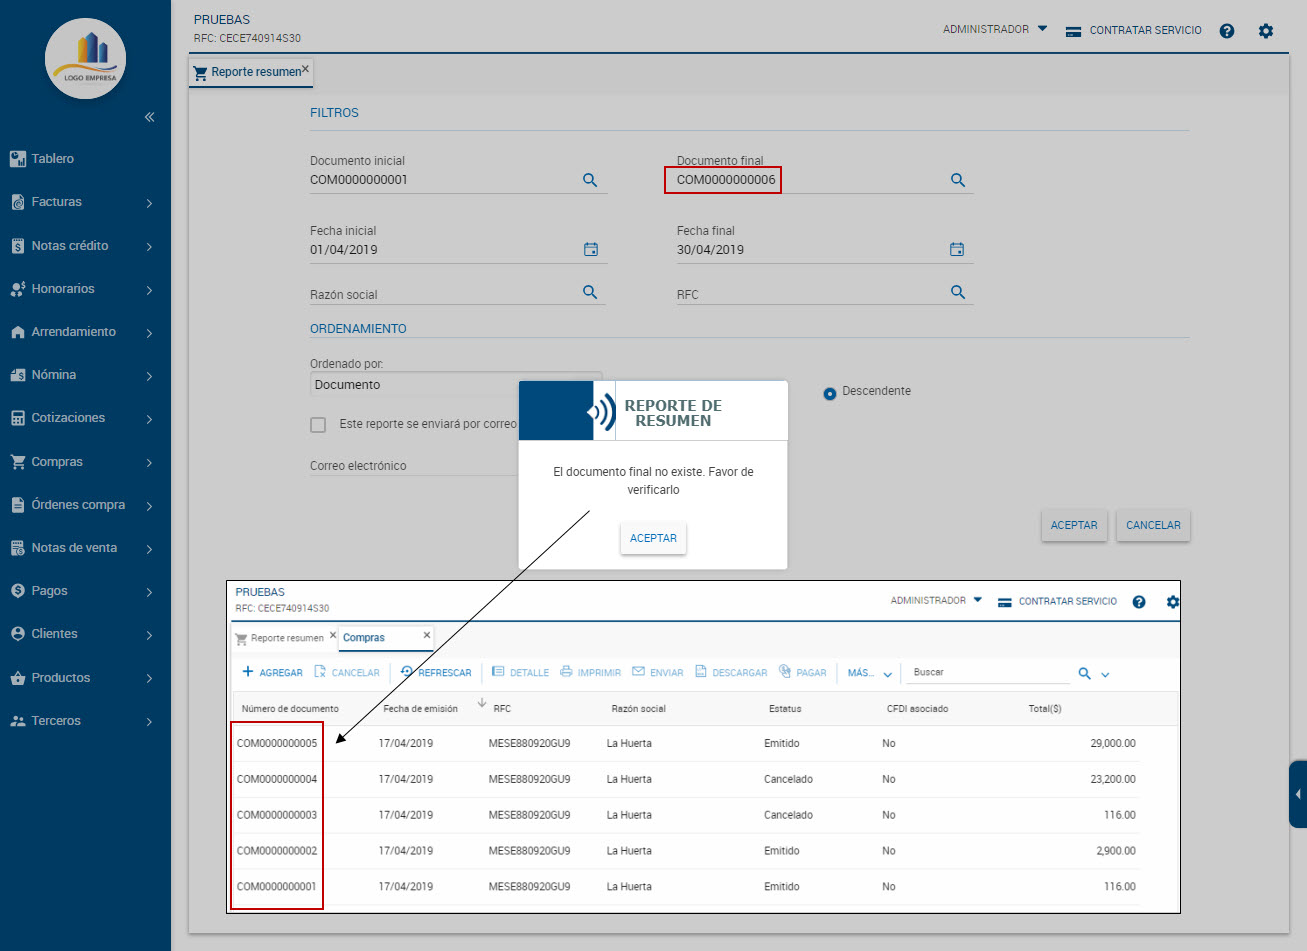Screen dimensions: 1307x951
Task: Open settings gear in top header
Action: click(1266, 31)
